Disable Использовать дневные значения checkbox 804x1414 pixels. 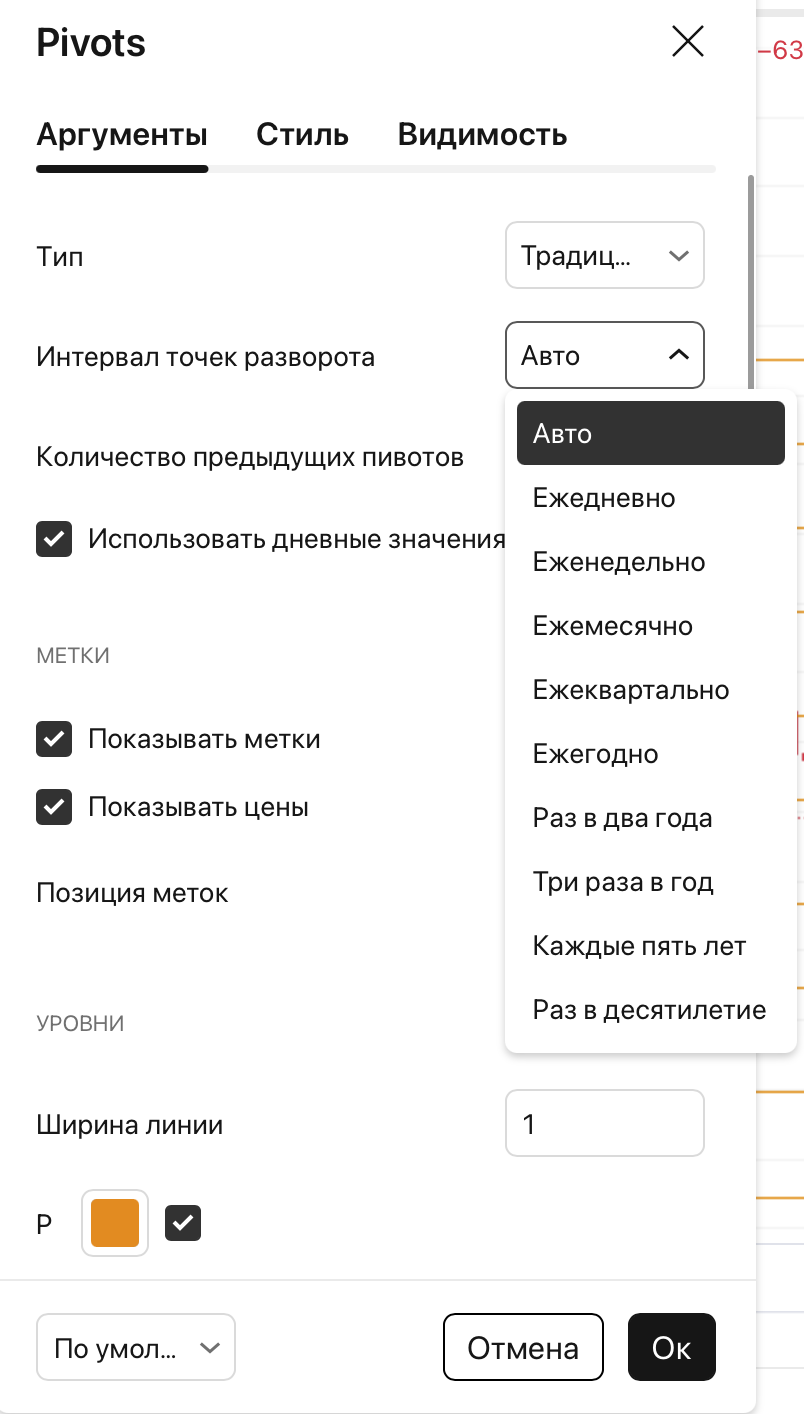pos(54,539)
